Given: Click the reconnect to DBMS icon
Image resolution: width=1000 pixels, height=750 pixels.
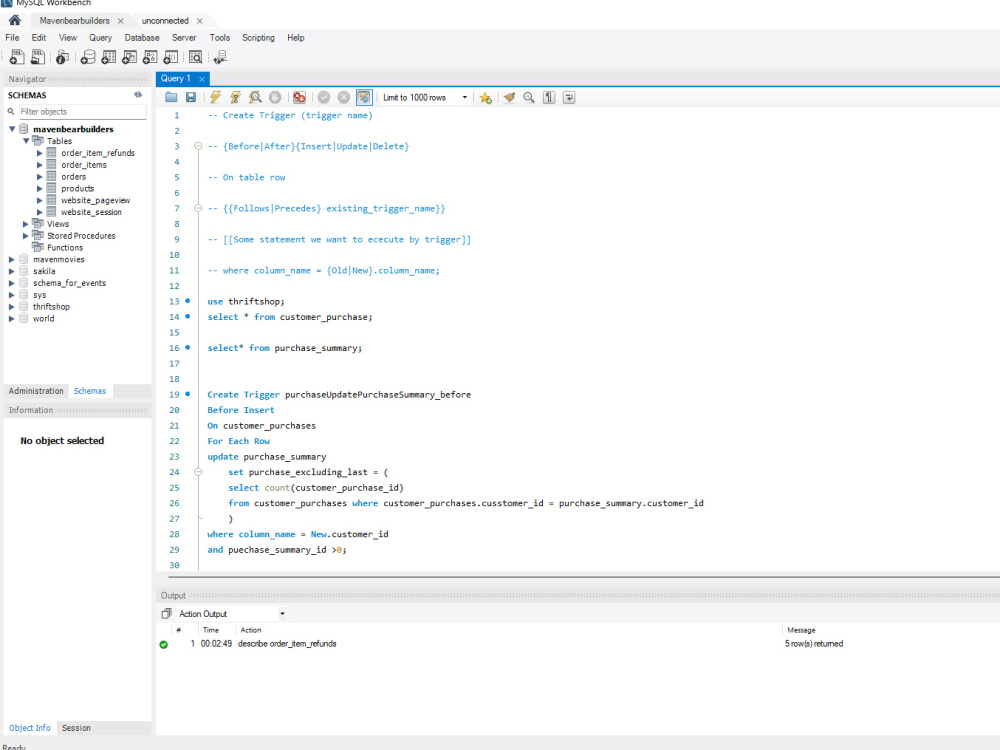Looking at the screenshot, I should click(x=220, y=57).
